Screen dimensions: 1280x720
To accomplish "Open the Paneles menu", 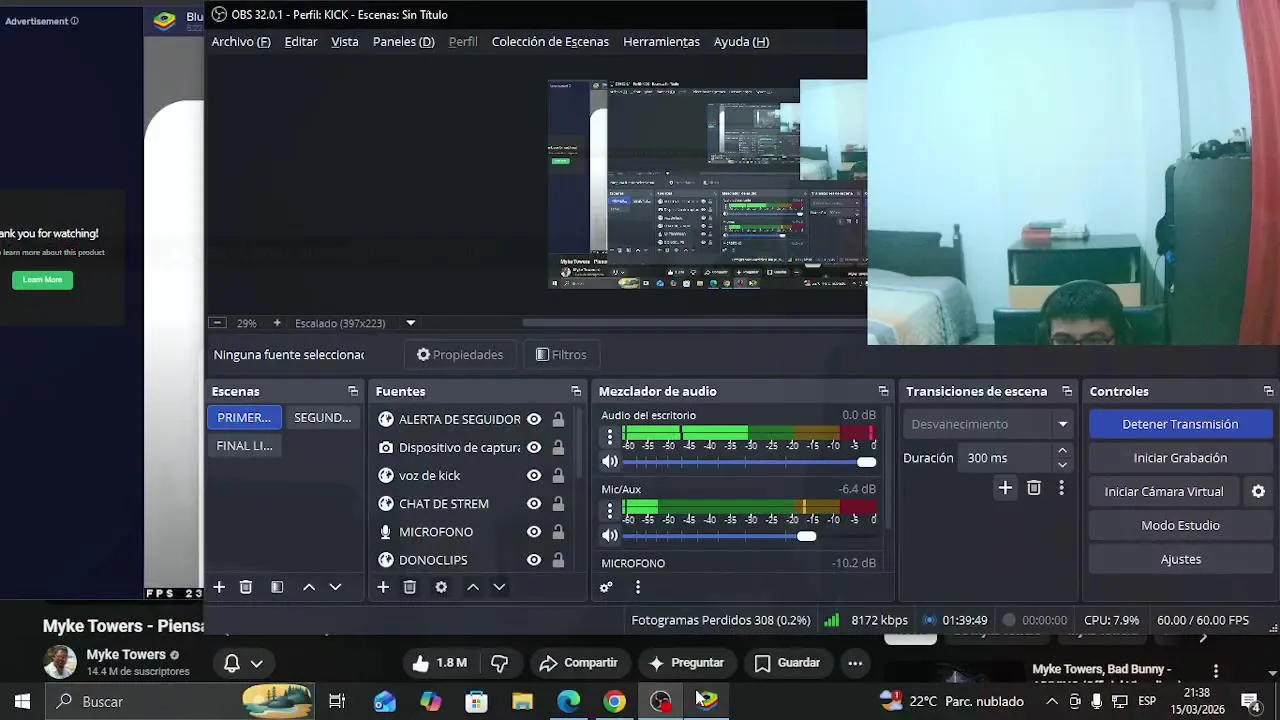I will point(404,41).
